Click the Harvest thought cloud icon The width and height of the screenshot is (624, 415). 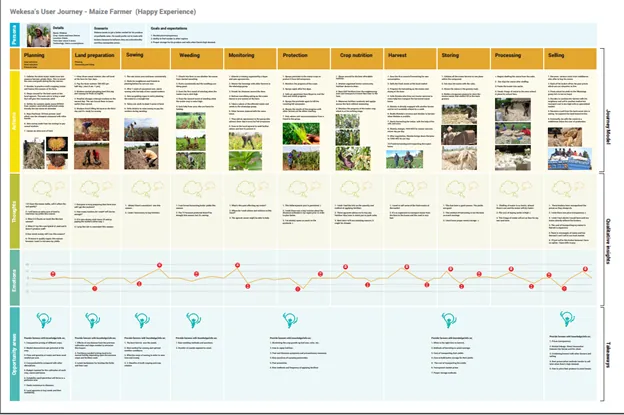(411, 188)
